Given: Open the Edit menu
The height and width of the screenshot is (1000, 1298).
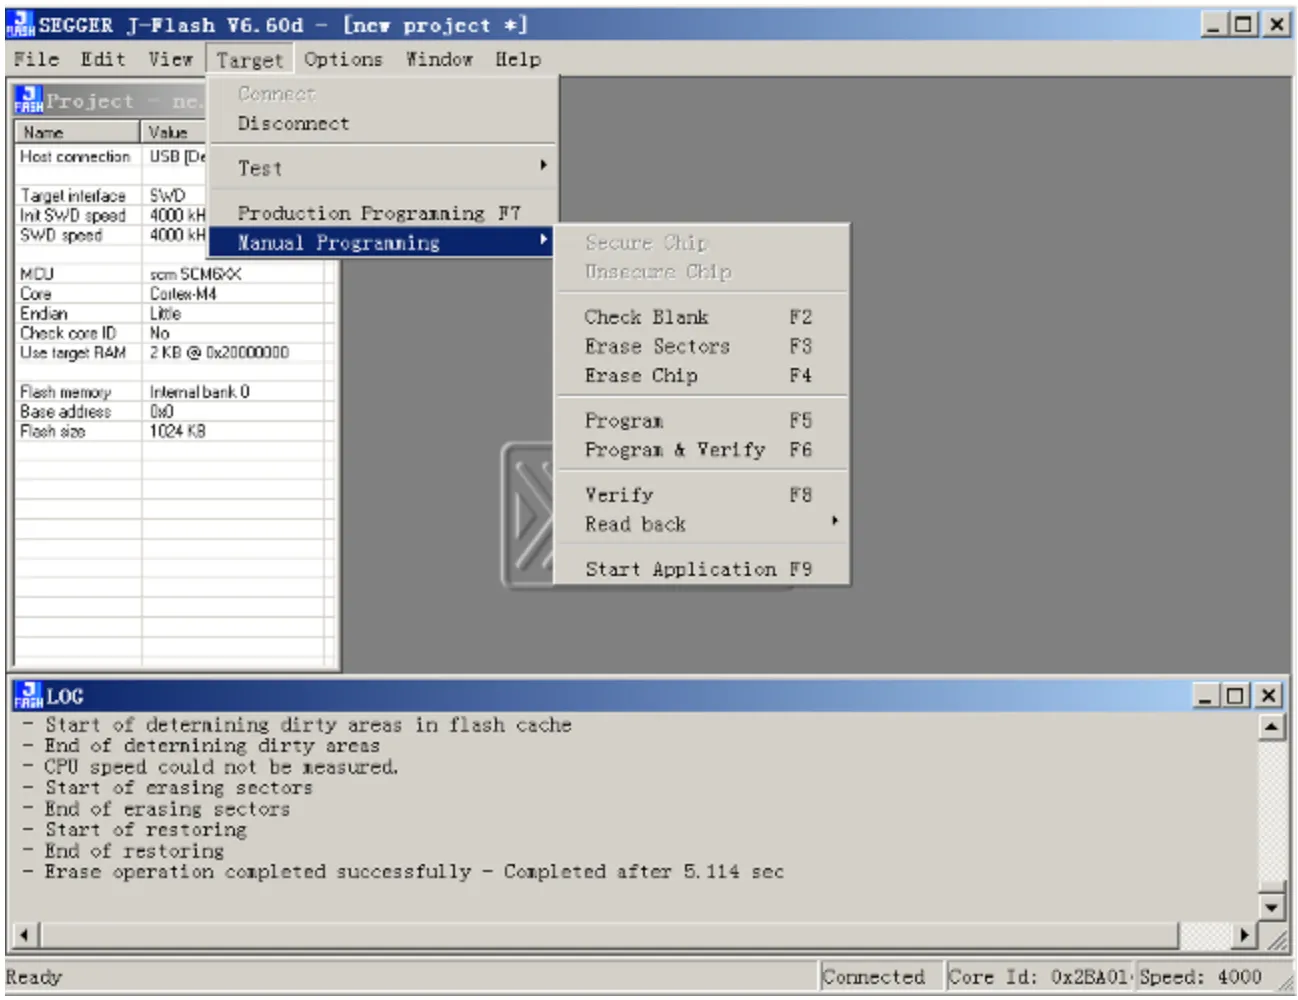Looking at the screenshot, I should pyautogui.click(x=103, y=59).
